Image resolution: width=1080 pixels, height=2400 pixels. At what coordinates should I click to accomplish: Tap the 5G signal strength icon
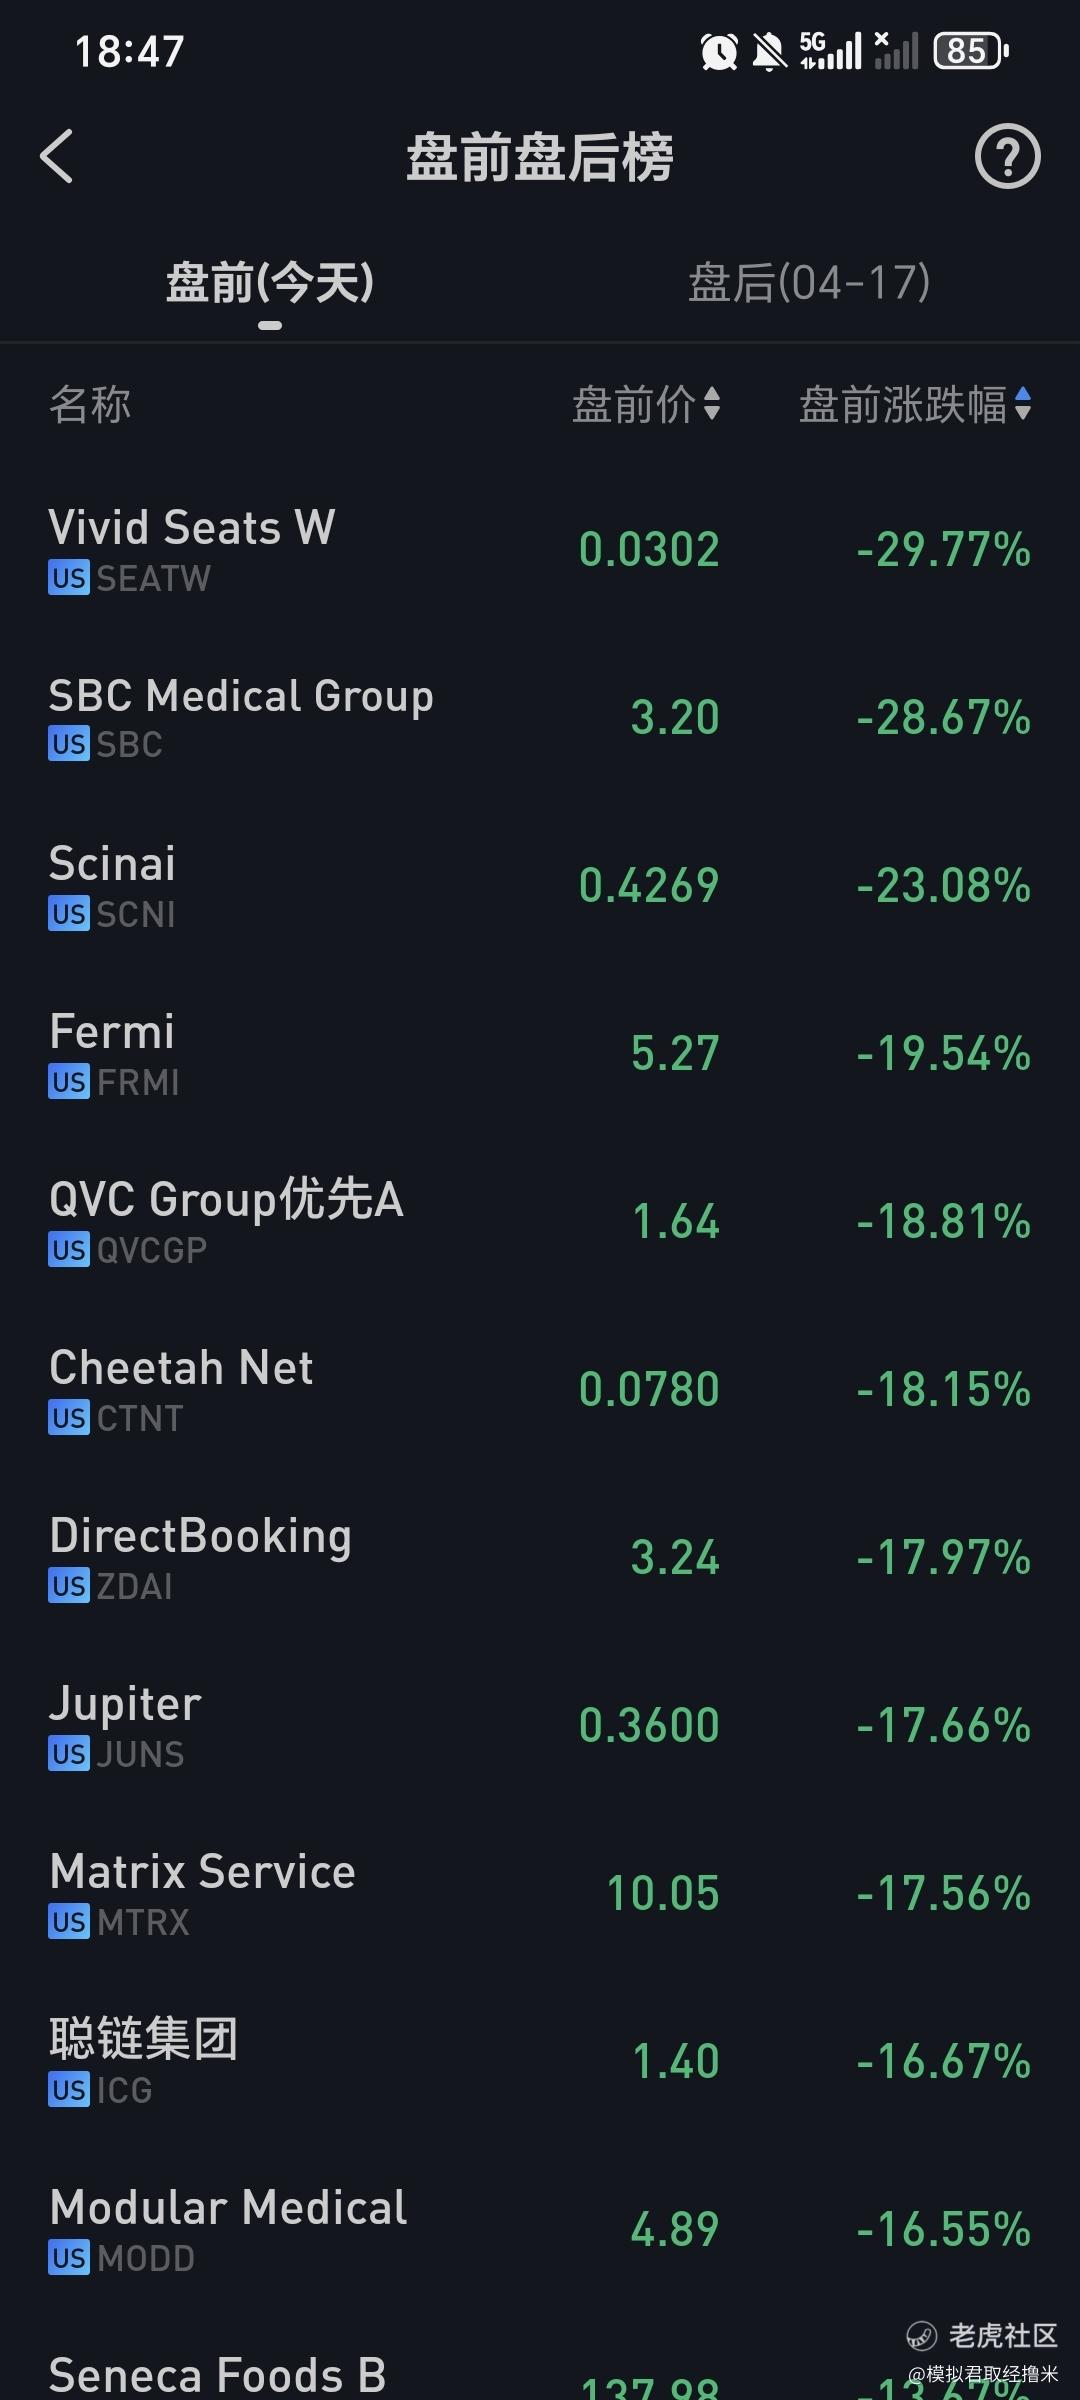pyautogui.click(x=830, y=51)
